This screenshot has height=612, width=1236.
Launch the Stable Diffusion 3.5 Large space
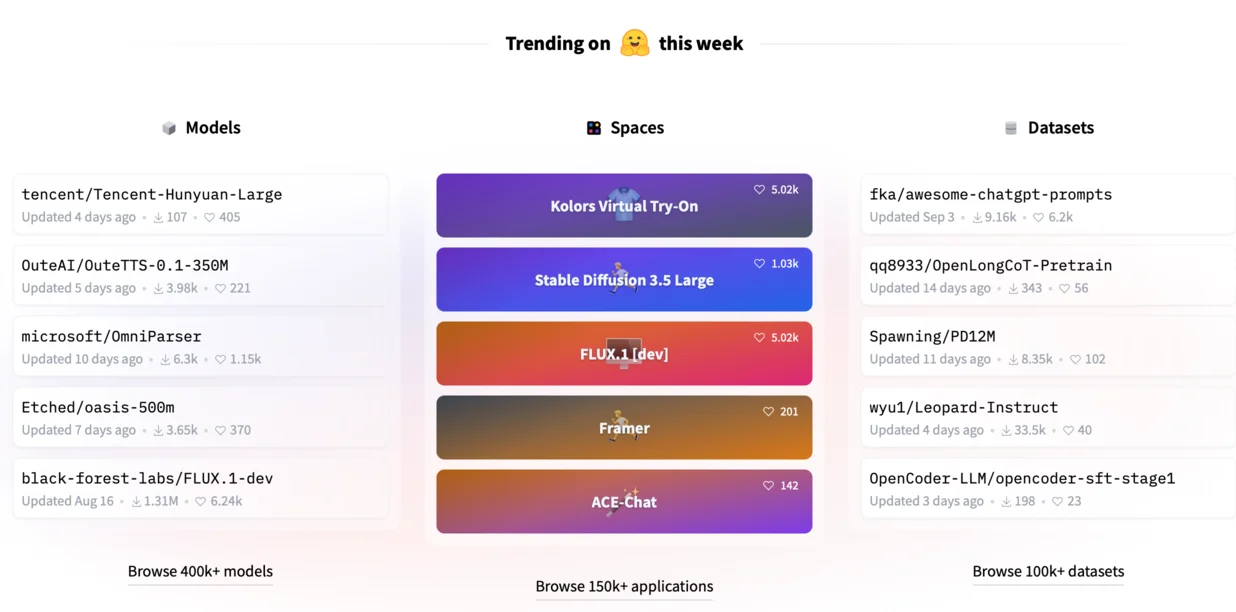coord(624,280)
